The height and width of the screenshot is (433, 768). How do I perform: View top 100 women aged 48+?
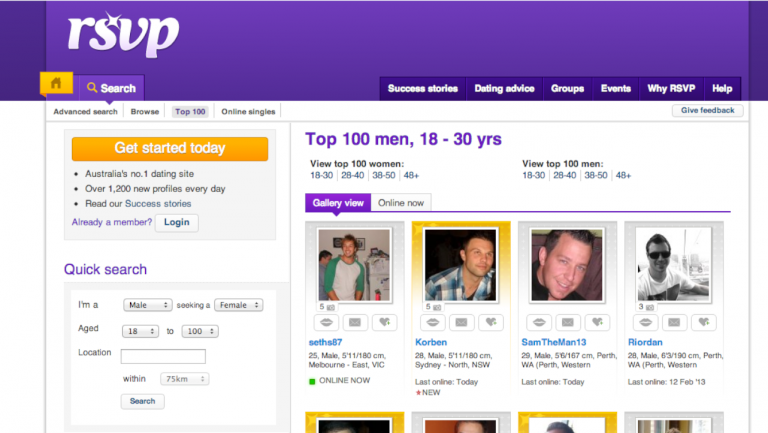click(x=411, y=175)
